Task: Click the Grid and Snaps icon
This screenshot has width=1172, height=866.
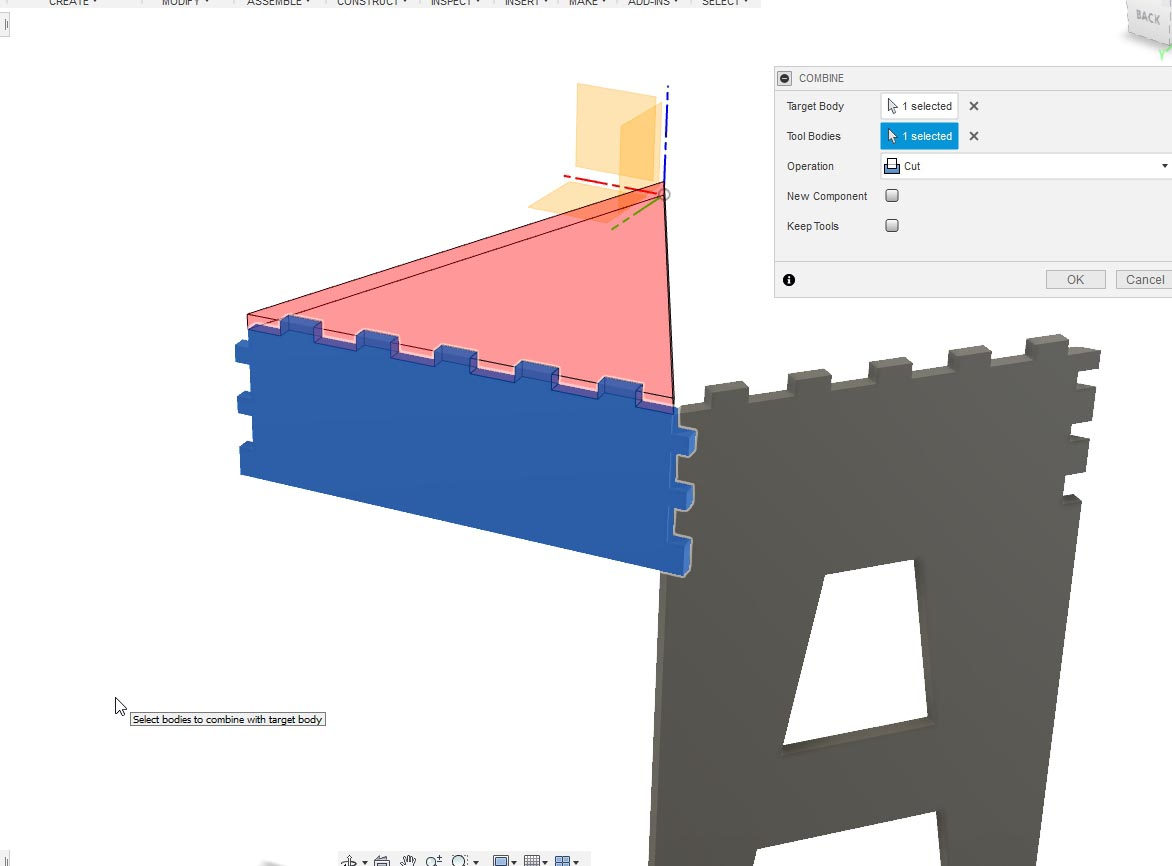Action: [531, 862]
